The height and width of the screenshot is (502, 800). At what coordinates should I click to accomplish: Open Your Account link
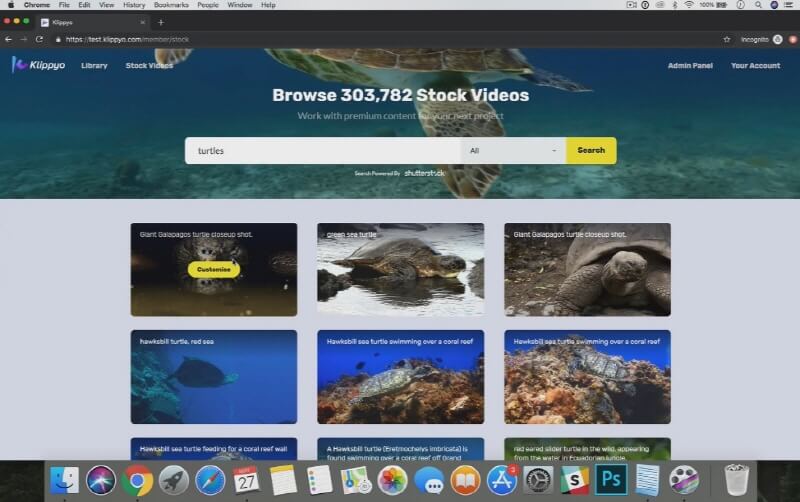click(755, 65)
